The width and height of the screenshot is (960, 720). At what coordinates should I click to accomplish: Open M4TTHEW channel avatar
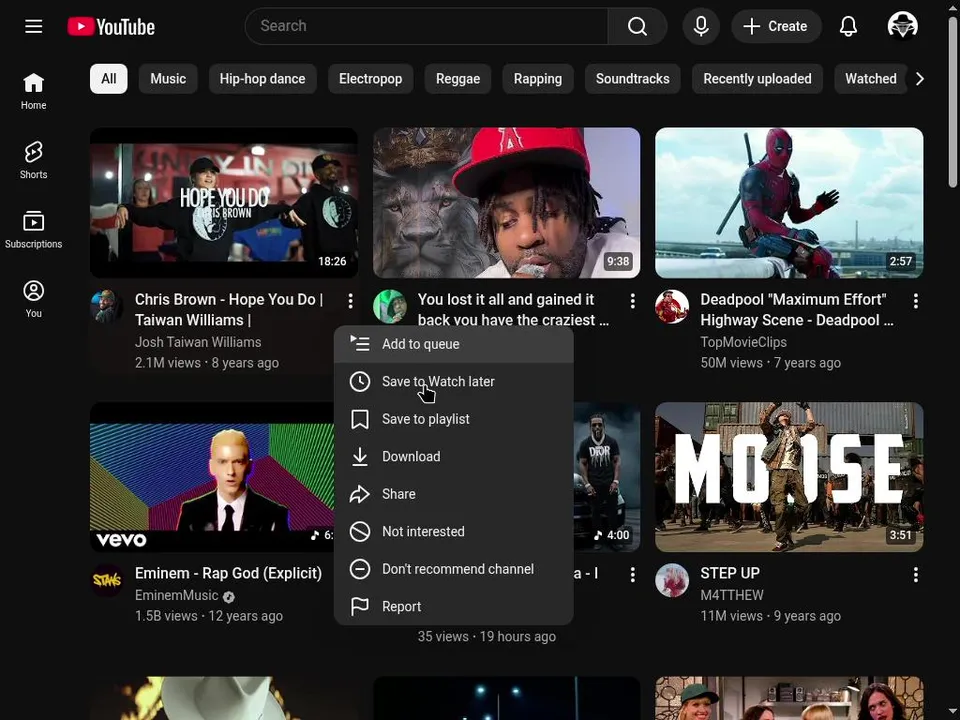[672, 580]
